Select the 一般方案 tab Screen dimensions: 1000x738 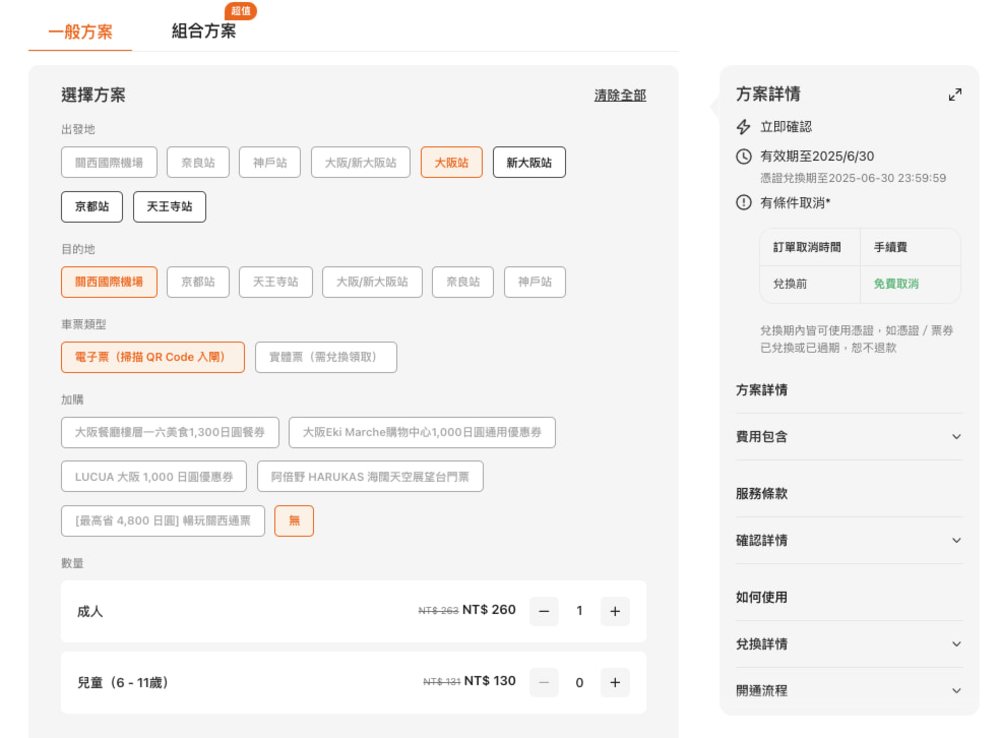[80, 31]
